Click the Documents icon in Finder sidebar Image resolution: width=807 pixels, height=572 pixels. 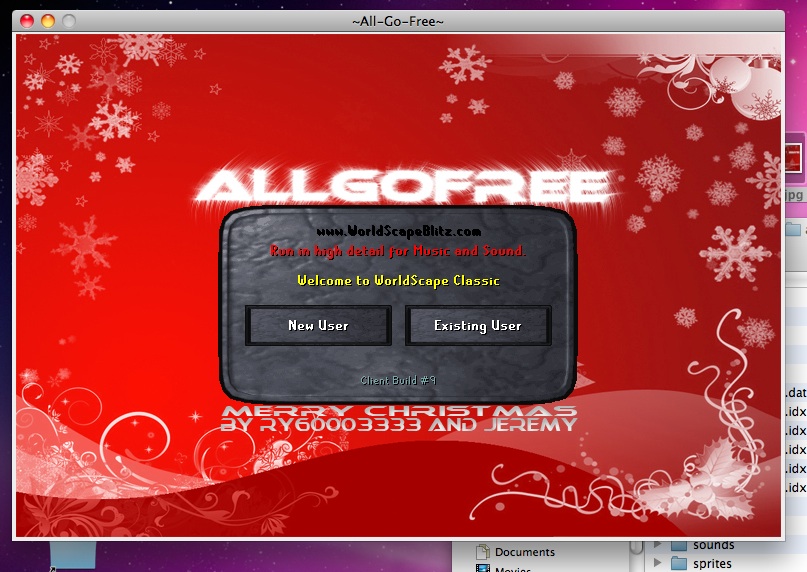(483, 552)
